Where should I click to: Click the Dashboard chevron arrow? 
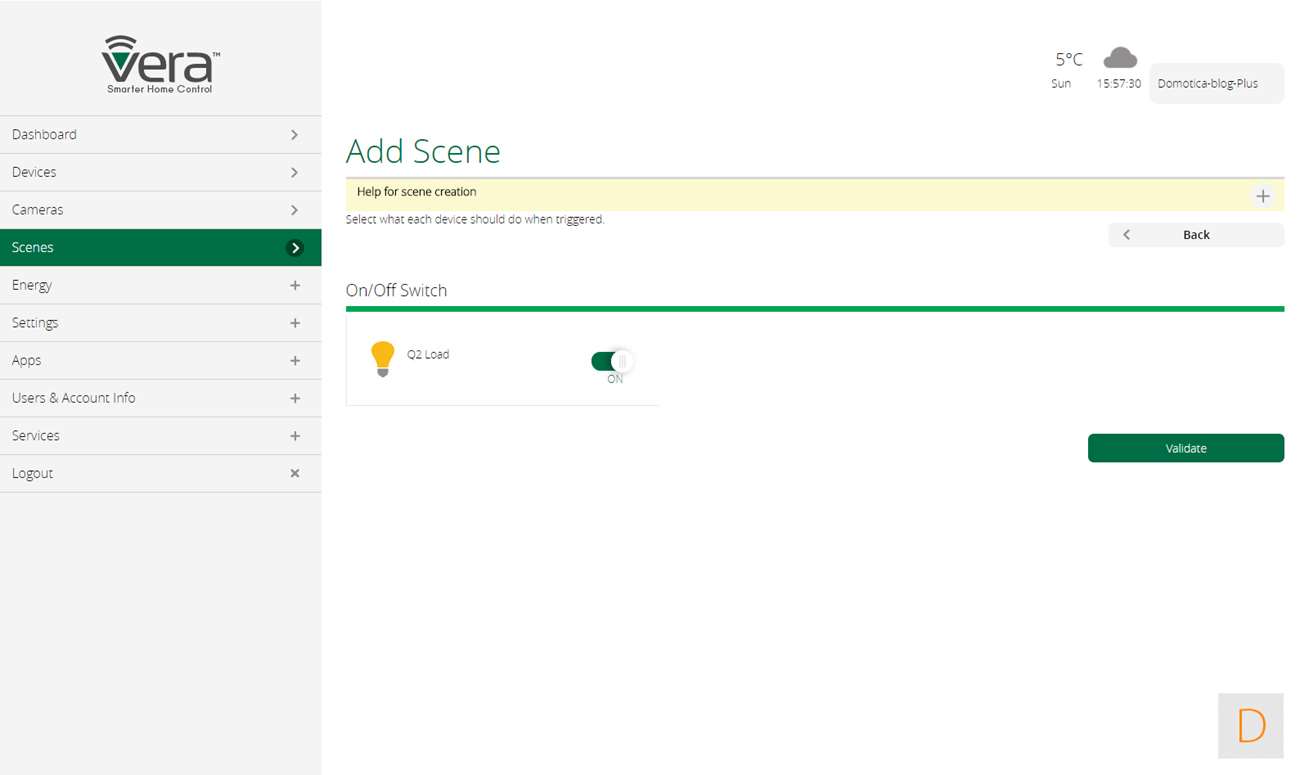tap(294, 135)
